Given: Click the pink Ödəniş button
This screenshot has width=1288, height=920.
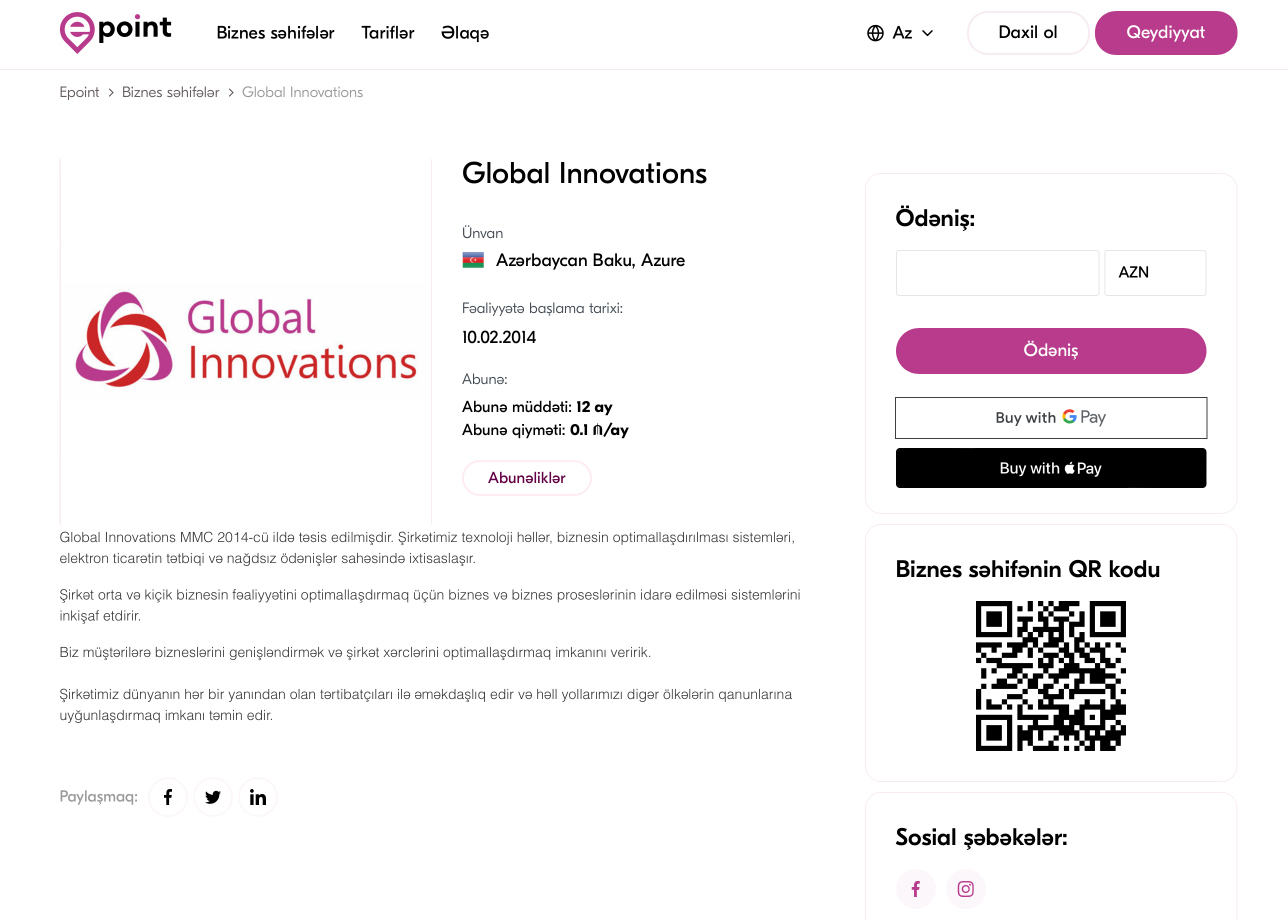Looking at the screenshot, I should (1050, 351).
